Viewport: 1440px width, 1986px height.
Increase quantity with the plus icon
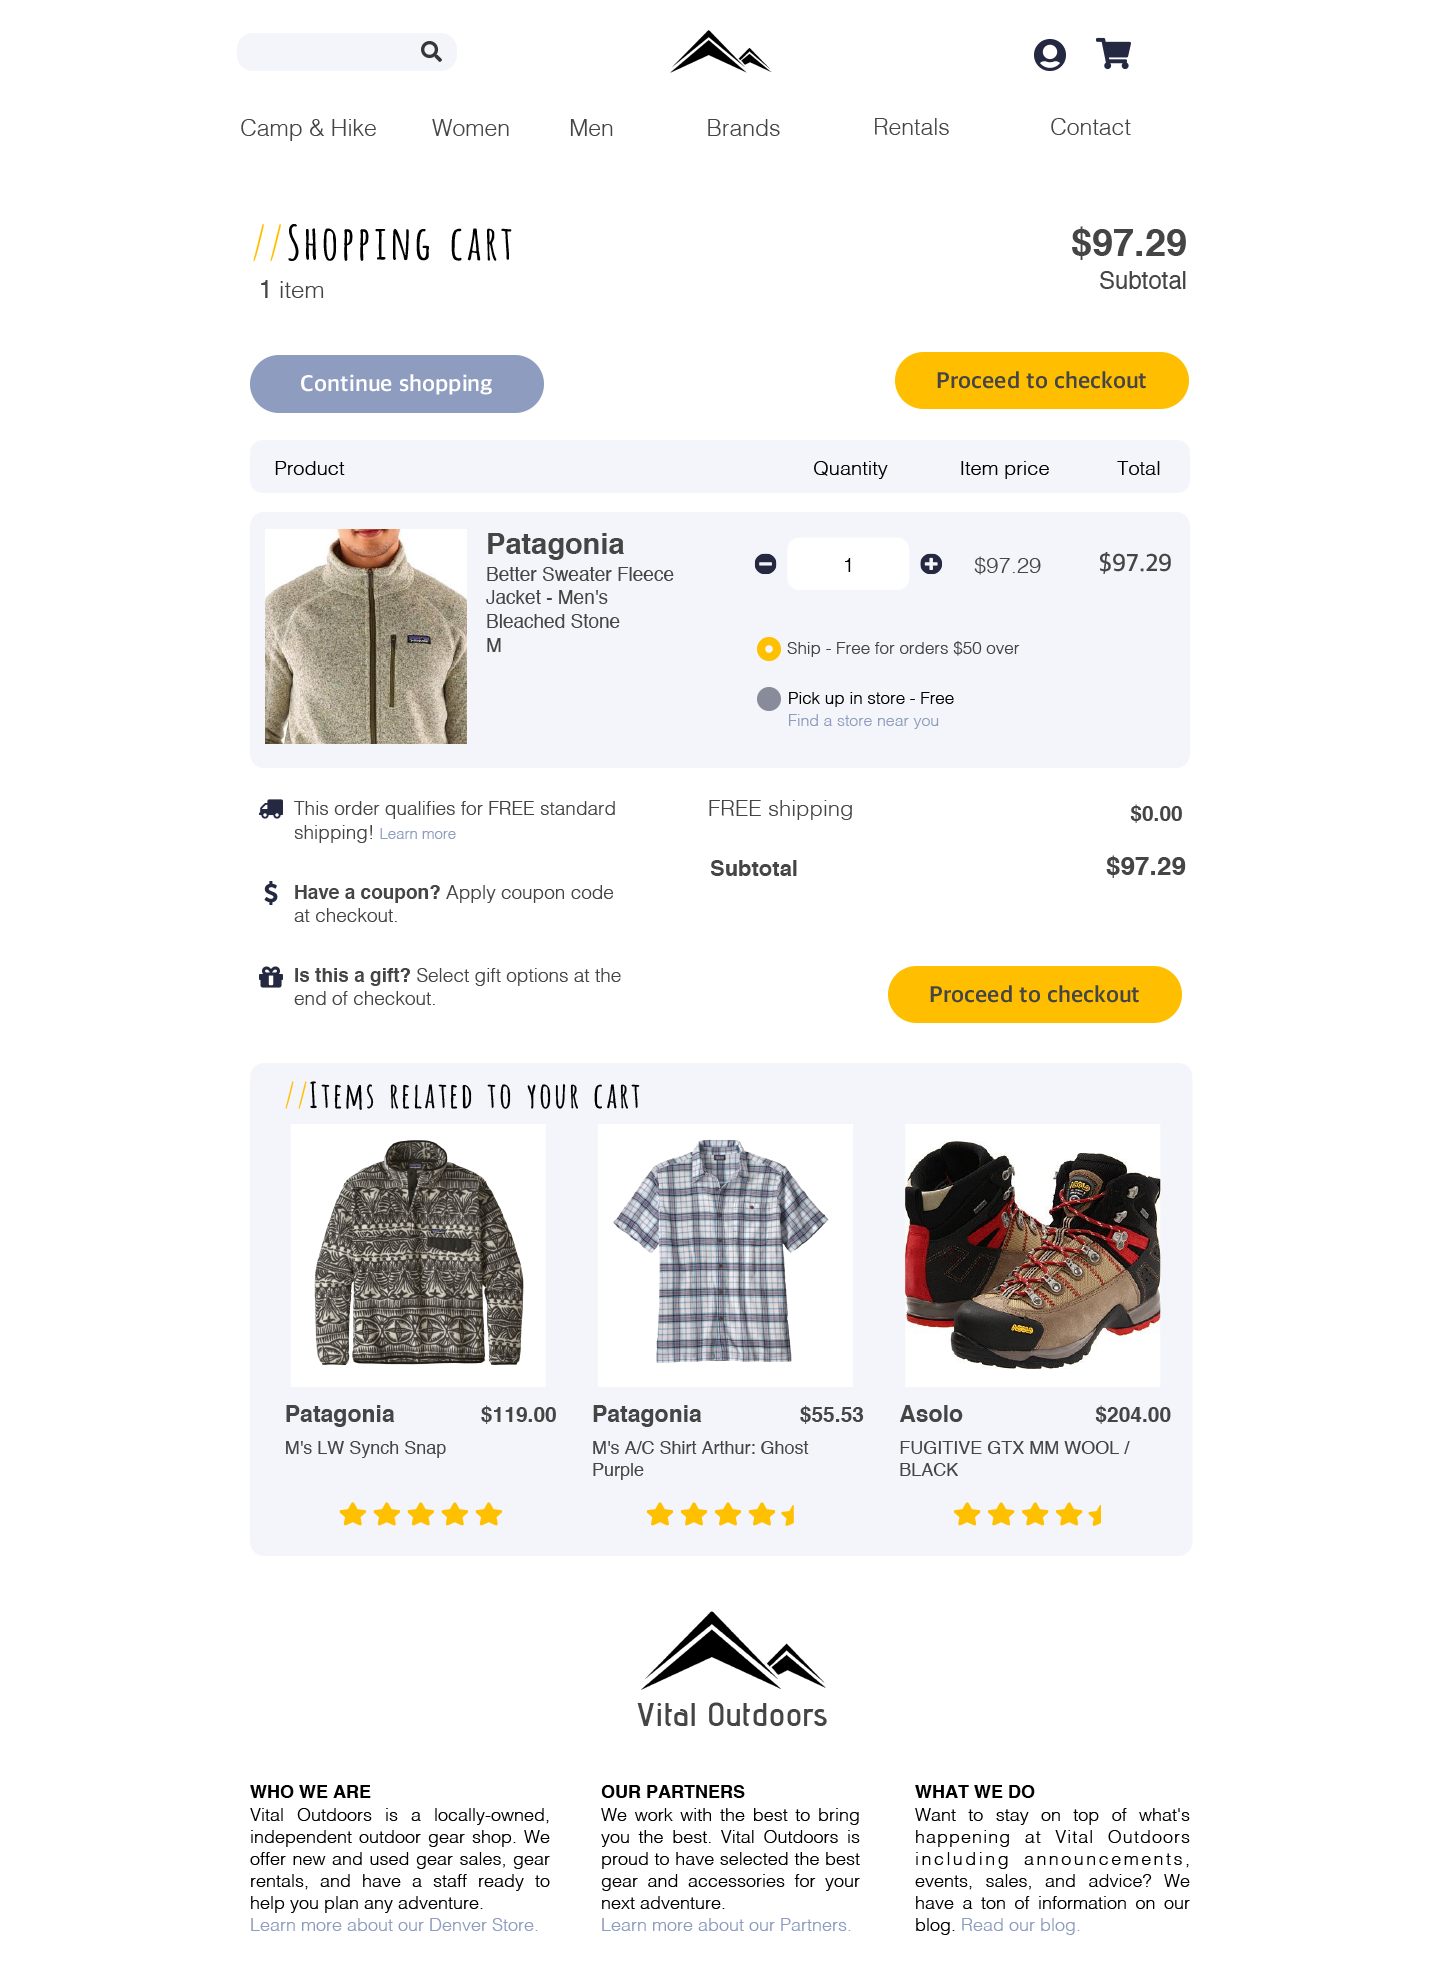tap(931, 564)
